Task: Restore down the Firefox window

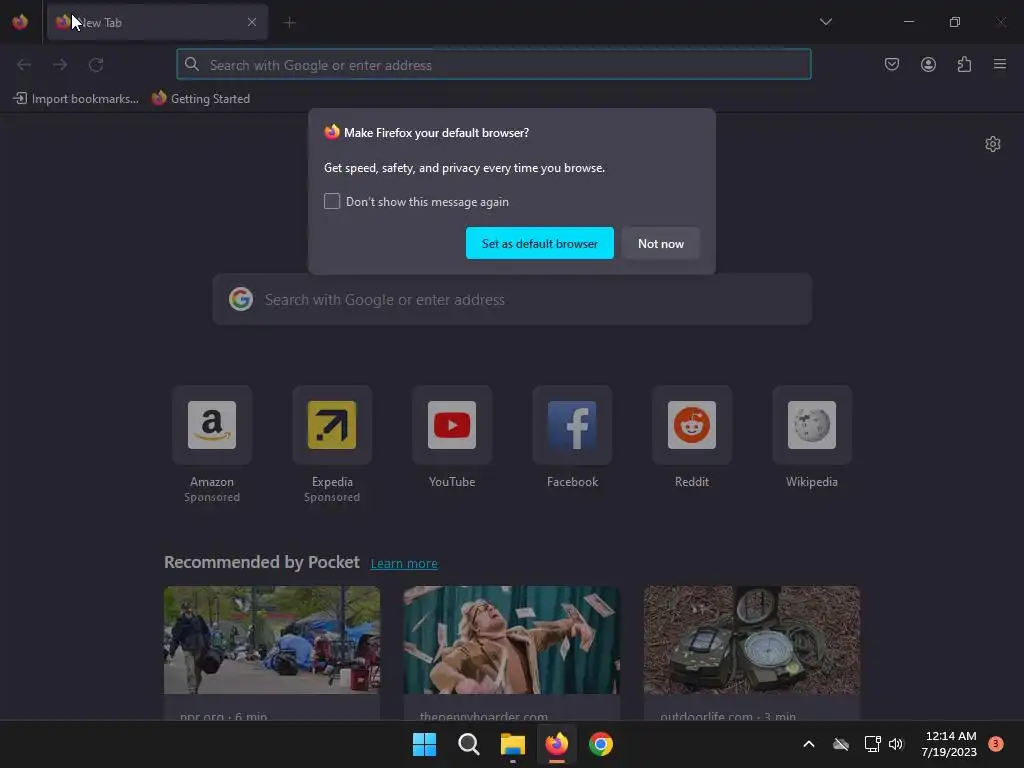Action: (954, 22)
